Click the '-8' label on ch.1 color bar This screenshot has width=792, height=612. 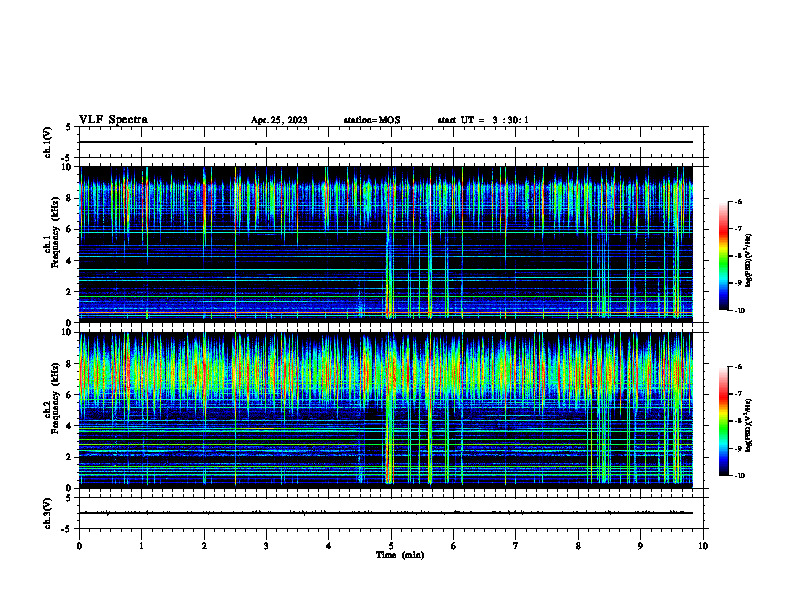pyautogui.click(x=738, y=256)
